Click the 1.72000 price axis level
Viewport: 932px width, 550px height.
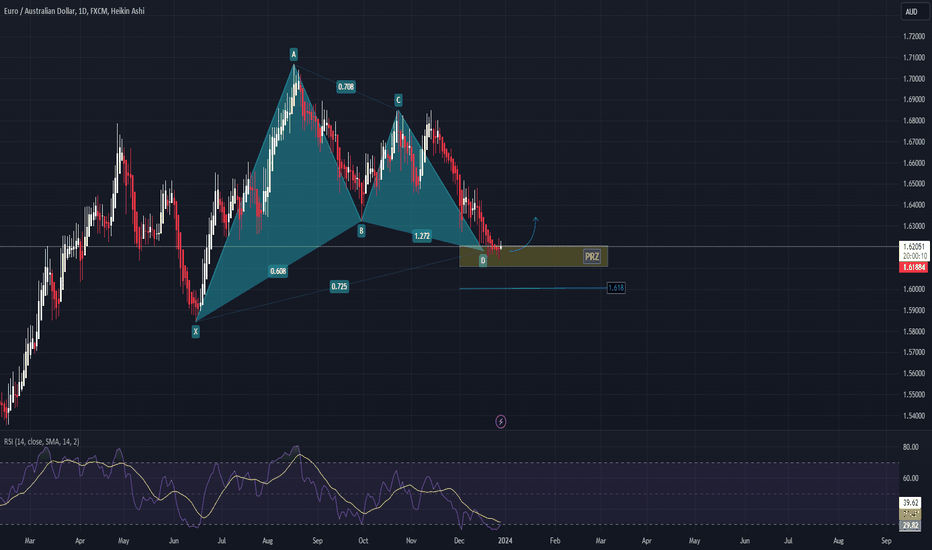click(914, 36)
